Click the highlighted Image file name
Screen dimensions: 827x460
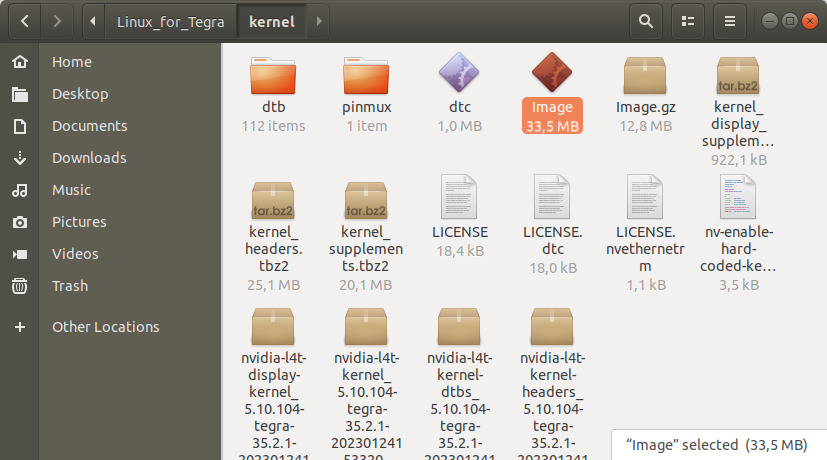coord(552,107)
